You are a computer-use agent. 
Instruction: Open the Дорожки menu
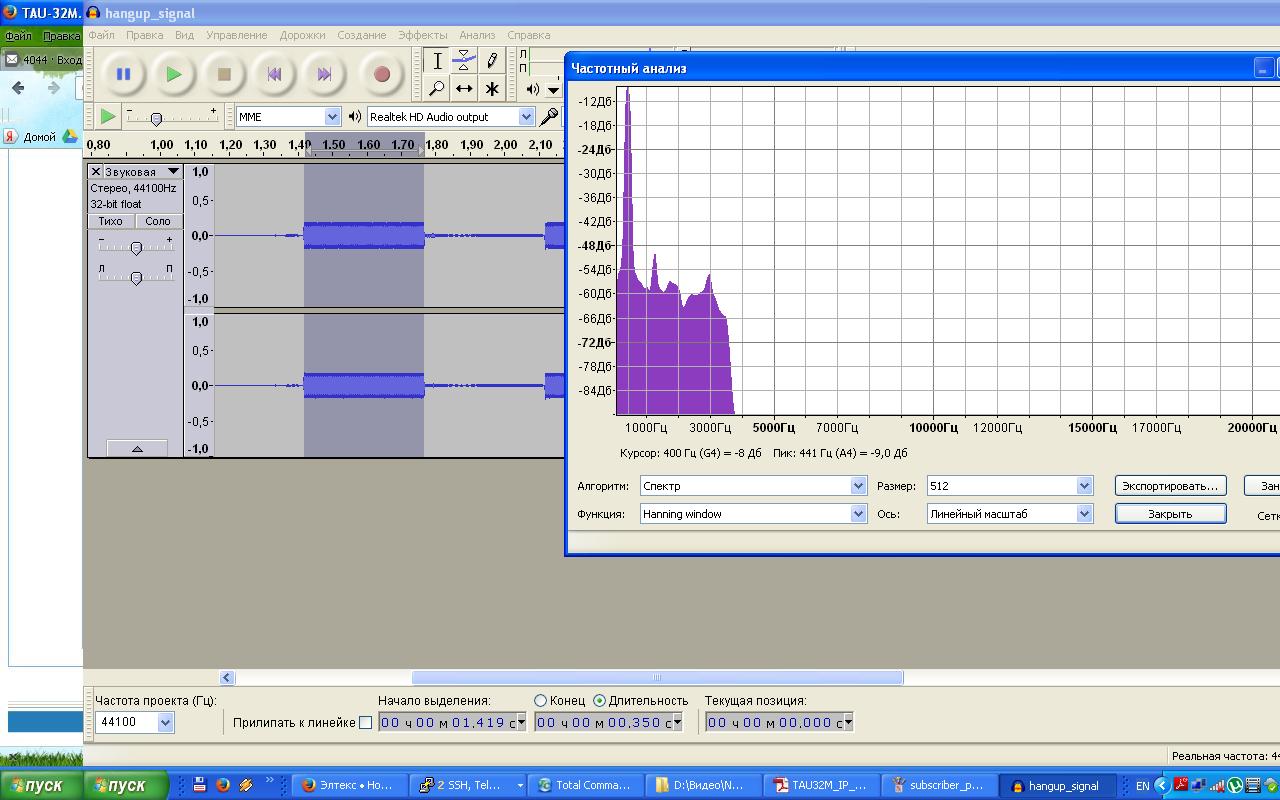point(302,35)
